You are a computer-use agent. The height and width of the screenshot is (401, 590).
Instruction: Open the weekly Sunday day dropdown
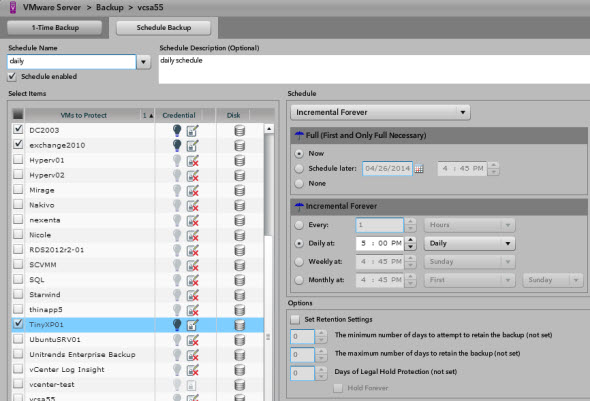(470, 261)
